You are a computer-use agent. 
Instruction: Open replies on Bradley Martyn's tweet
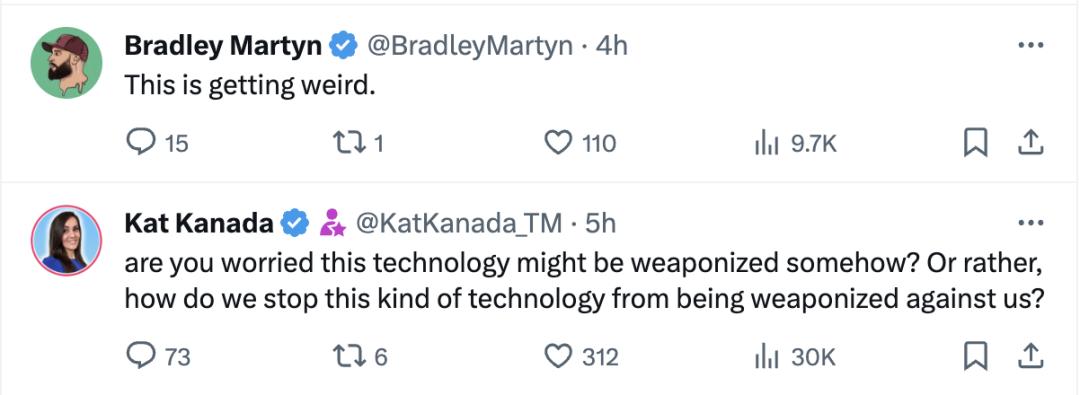coord(157,143)
